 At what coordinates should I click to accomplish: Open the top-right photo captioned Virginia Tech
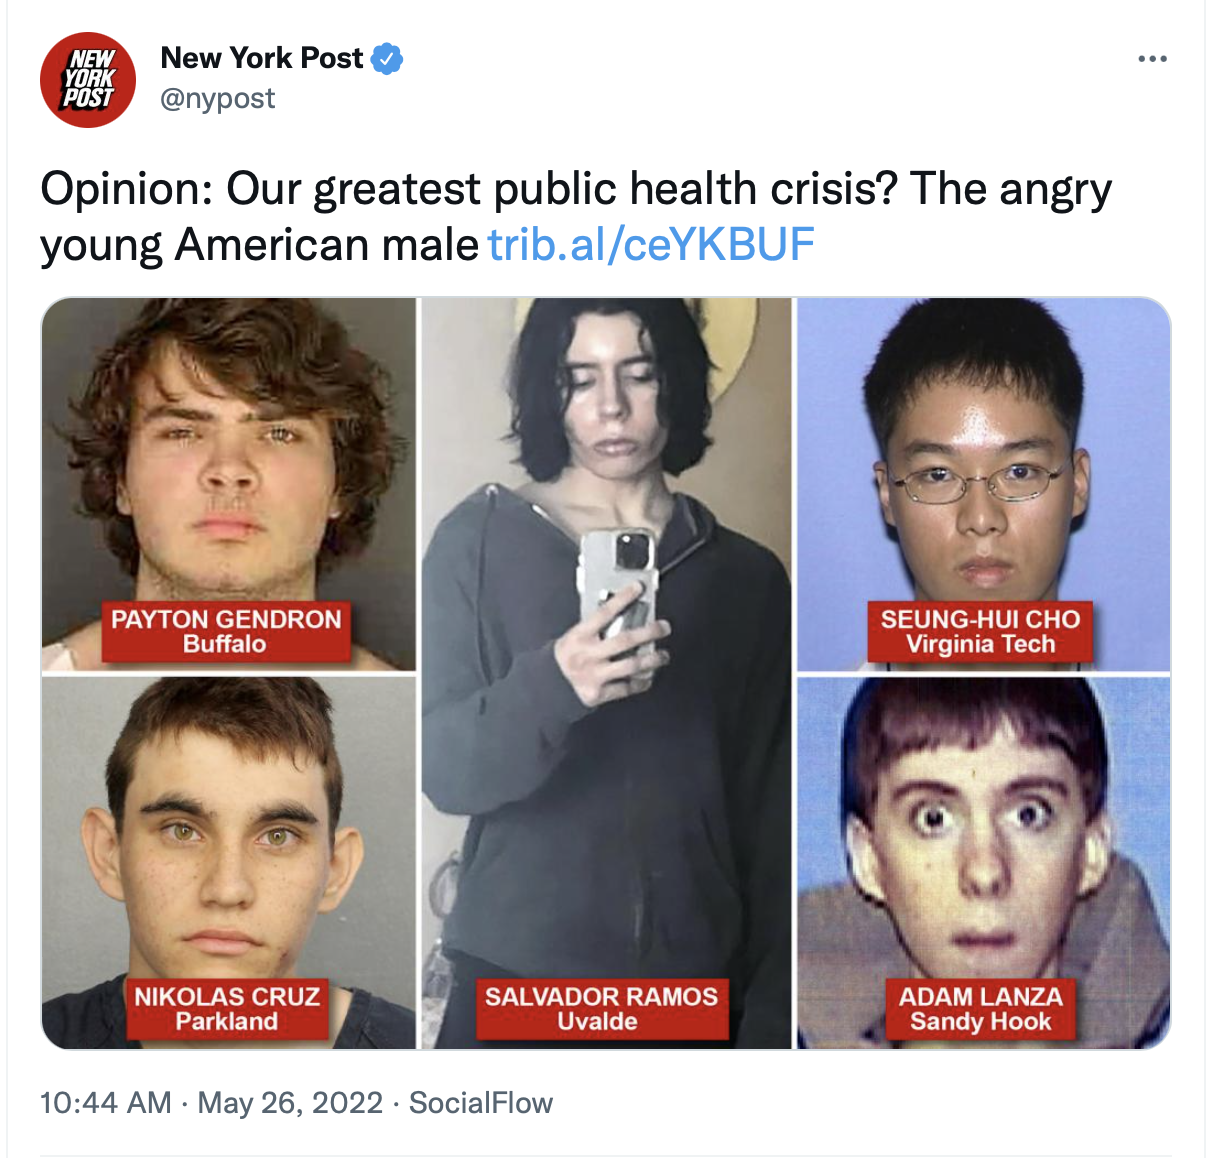pos(983,484)
